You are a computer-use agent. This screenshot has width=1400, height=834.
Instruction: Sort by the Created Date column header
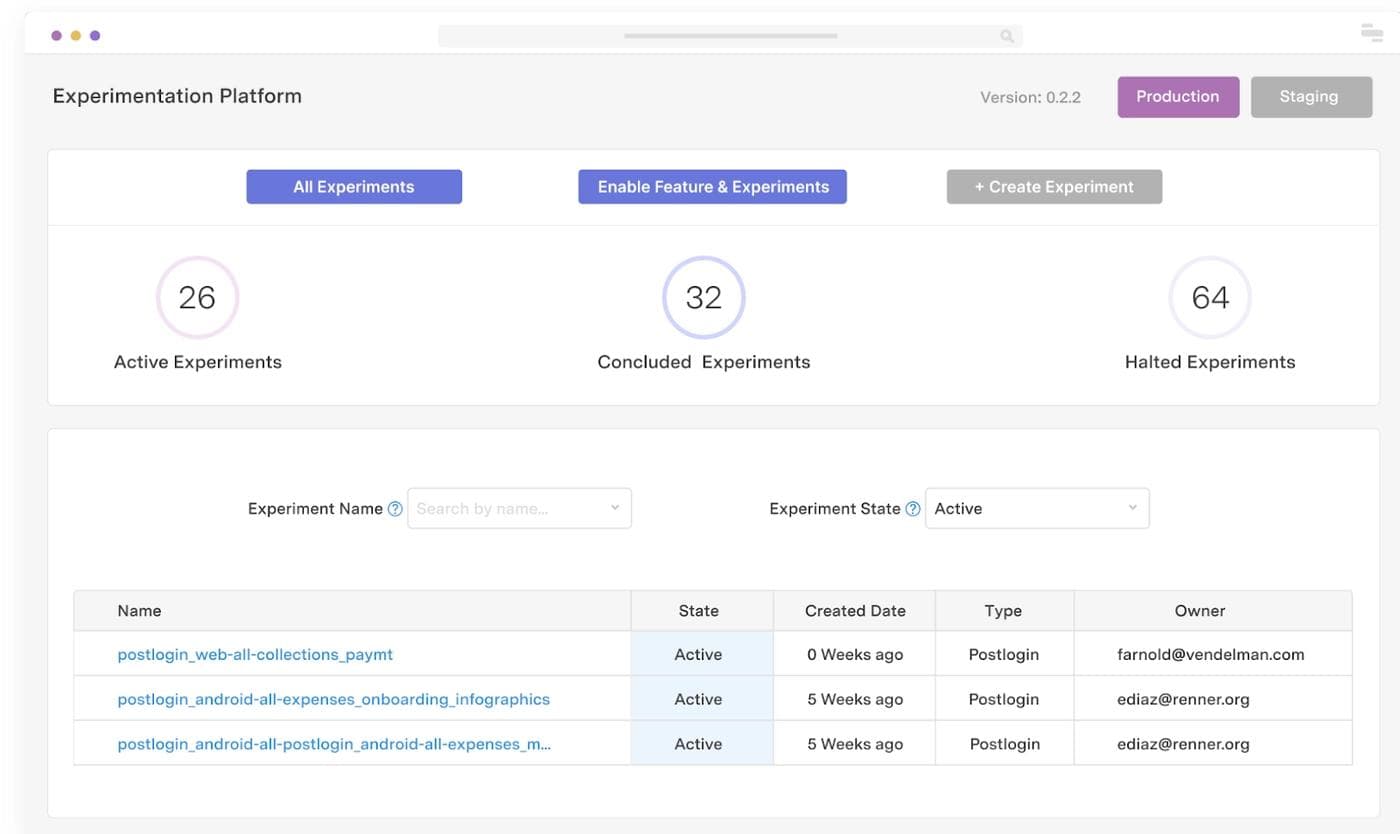[x=854, y=611]
